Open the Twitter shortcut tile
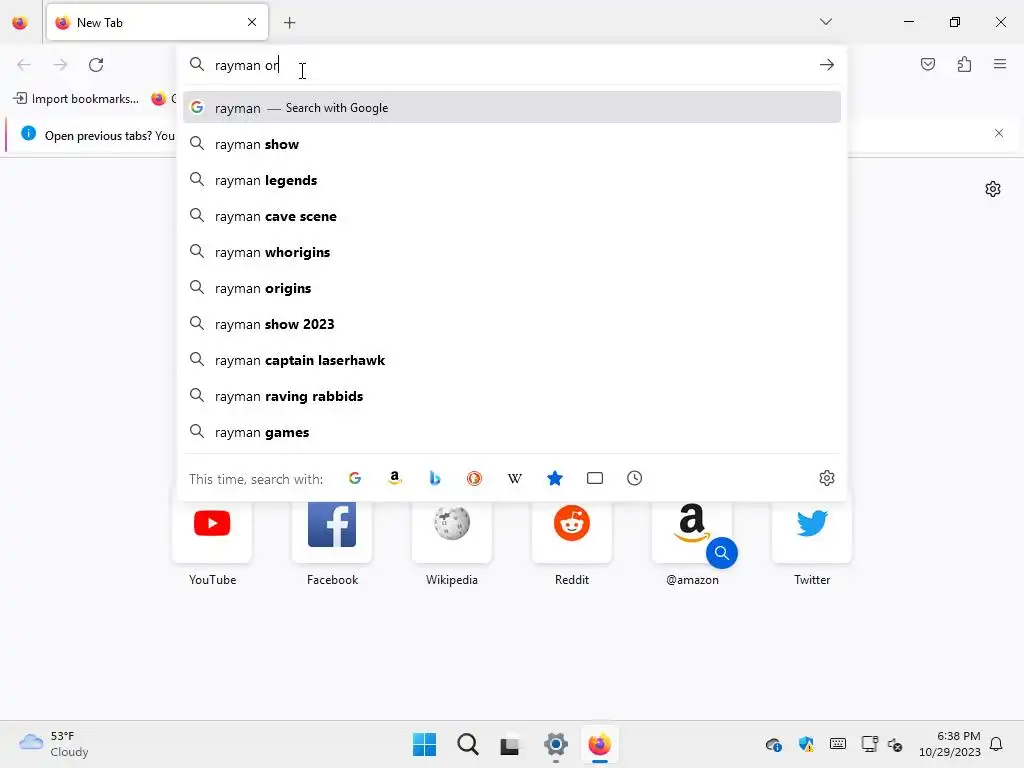Screen dimensions: 1024x768 pos(812,532)
